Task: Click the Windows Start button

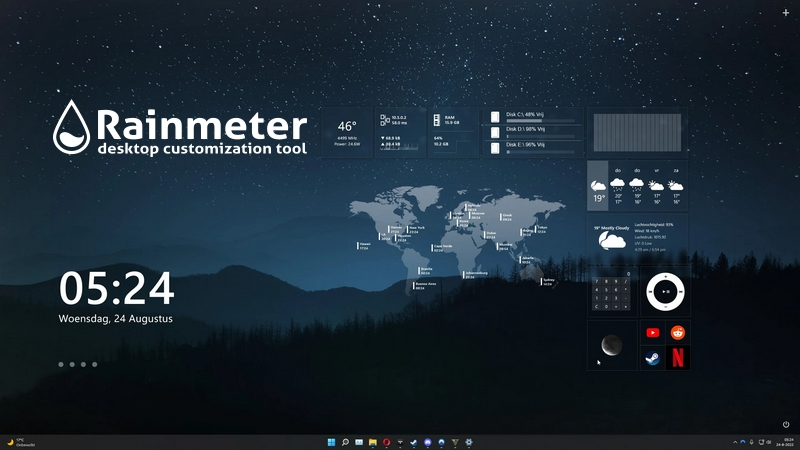Action: tap(331, 442)
